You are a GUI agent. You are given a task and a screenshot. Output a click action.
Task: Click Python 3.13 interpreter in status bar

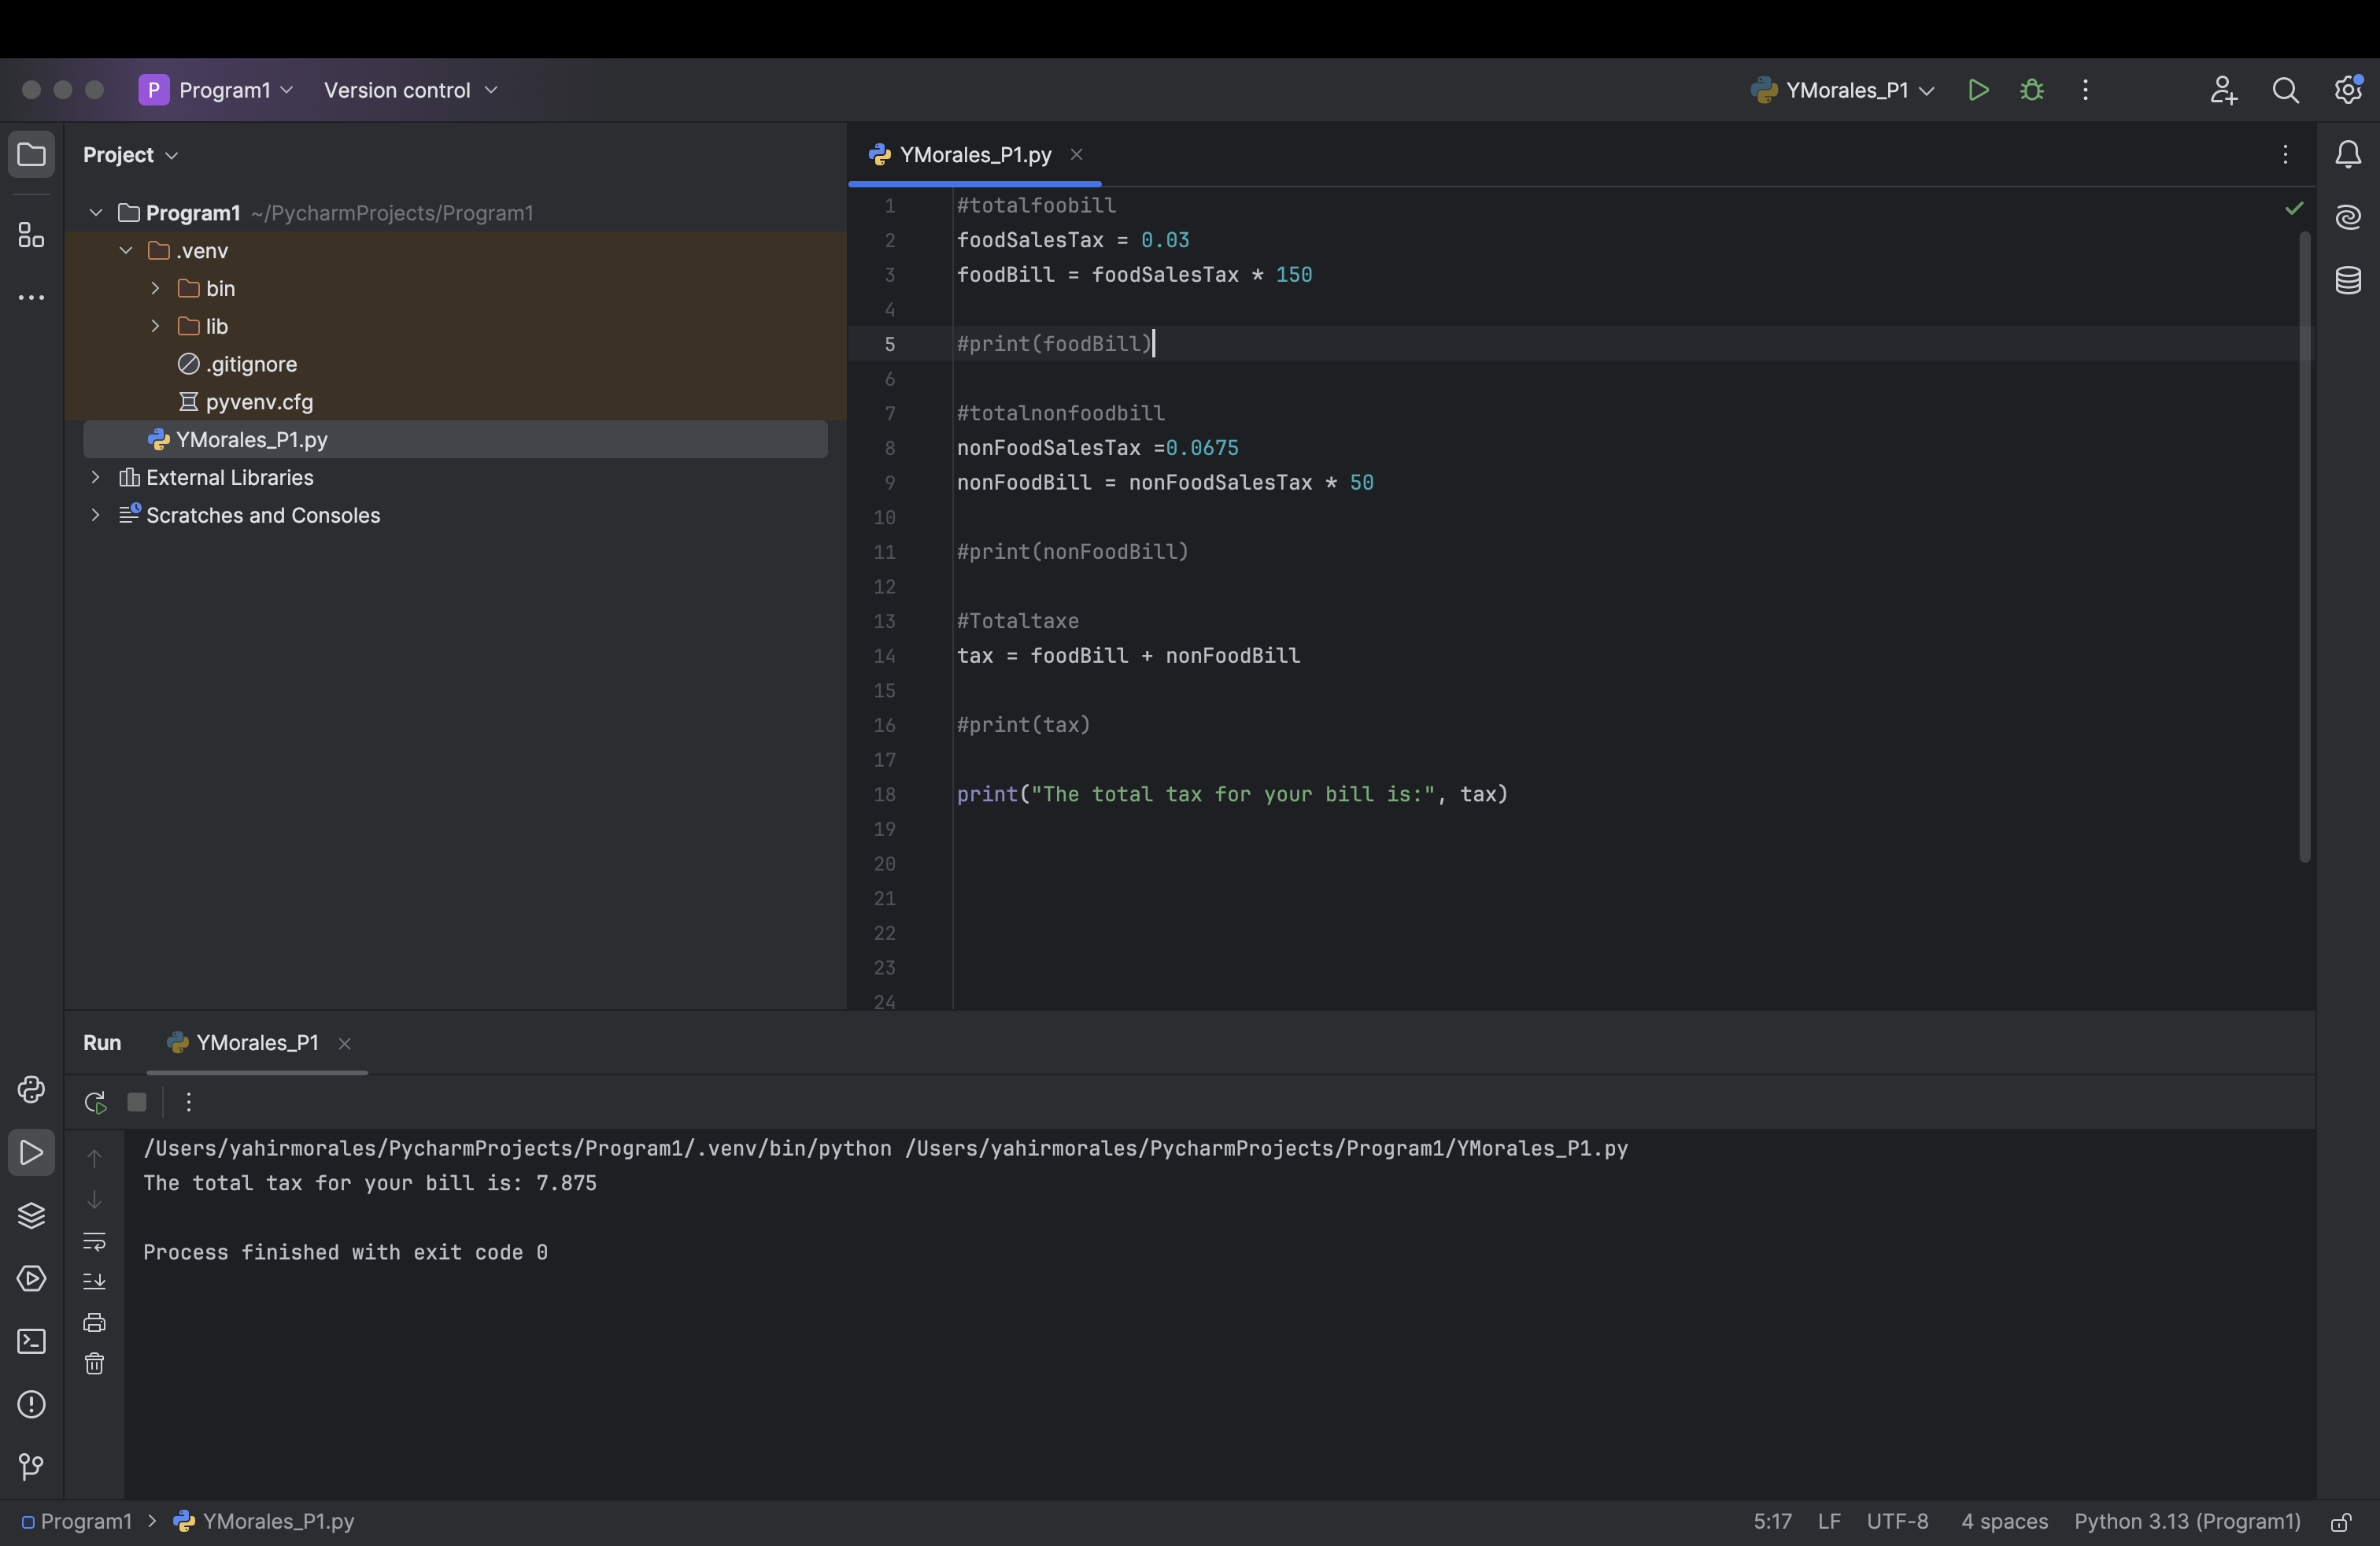(x=2186, y=1521)
